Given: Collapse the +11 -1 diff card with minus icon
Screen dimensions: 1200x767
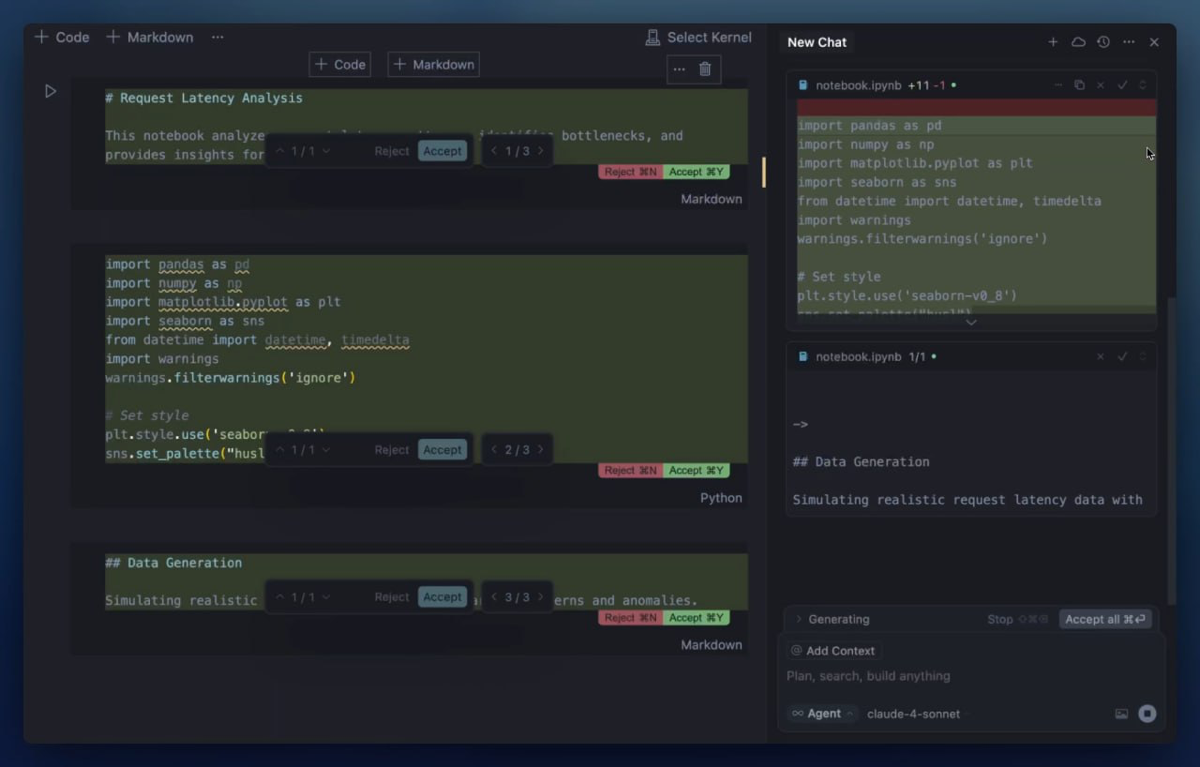Looking at the screenshot, I should [1058, 85].
